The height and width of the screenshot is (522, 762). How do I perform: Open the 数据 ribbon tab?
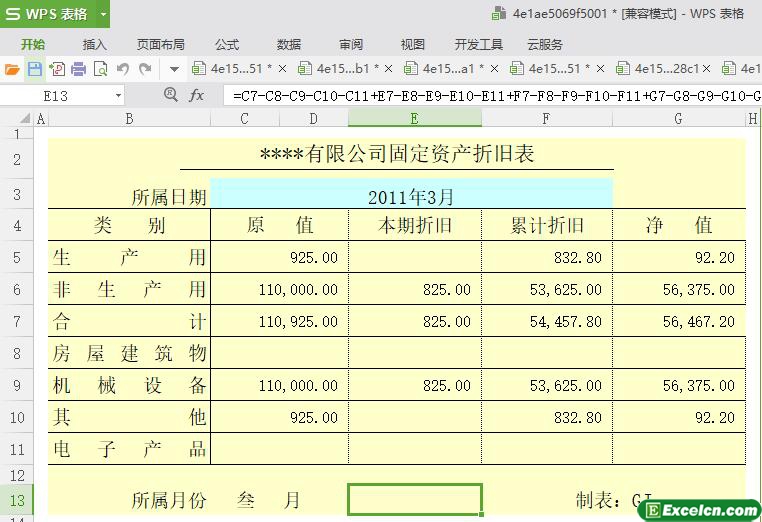(x=289, y=45)
